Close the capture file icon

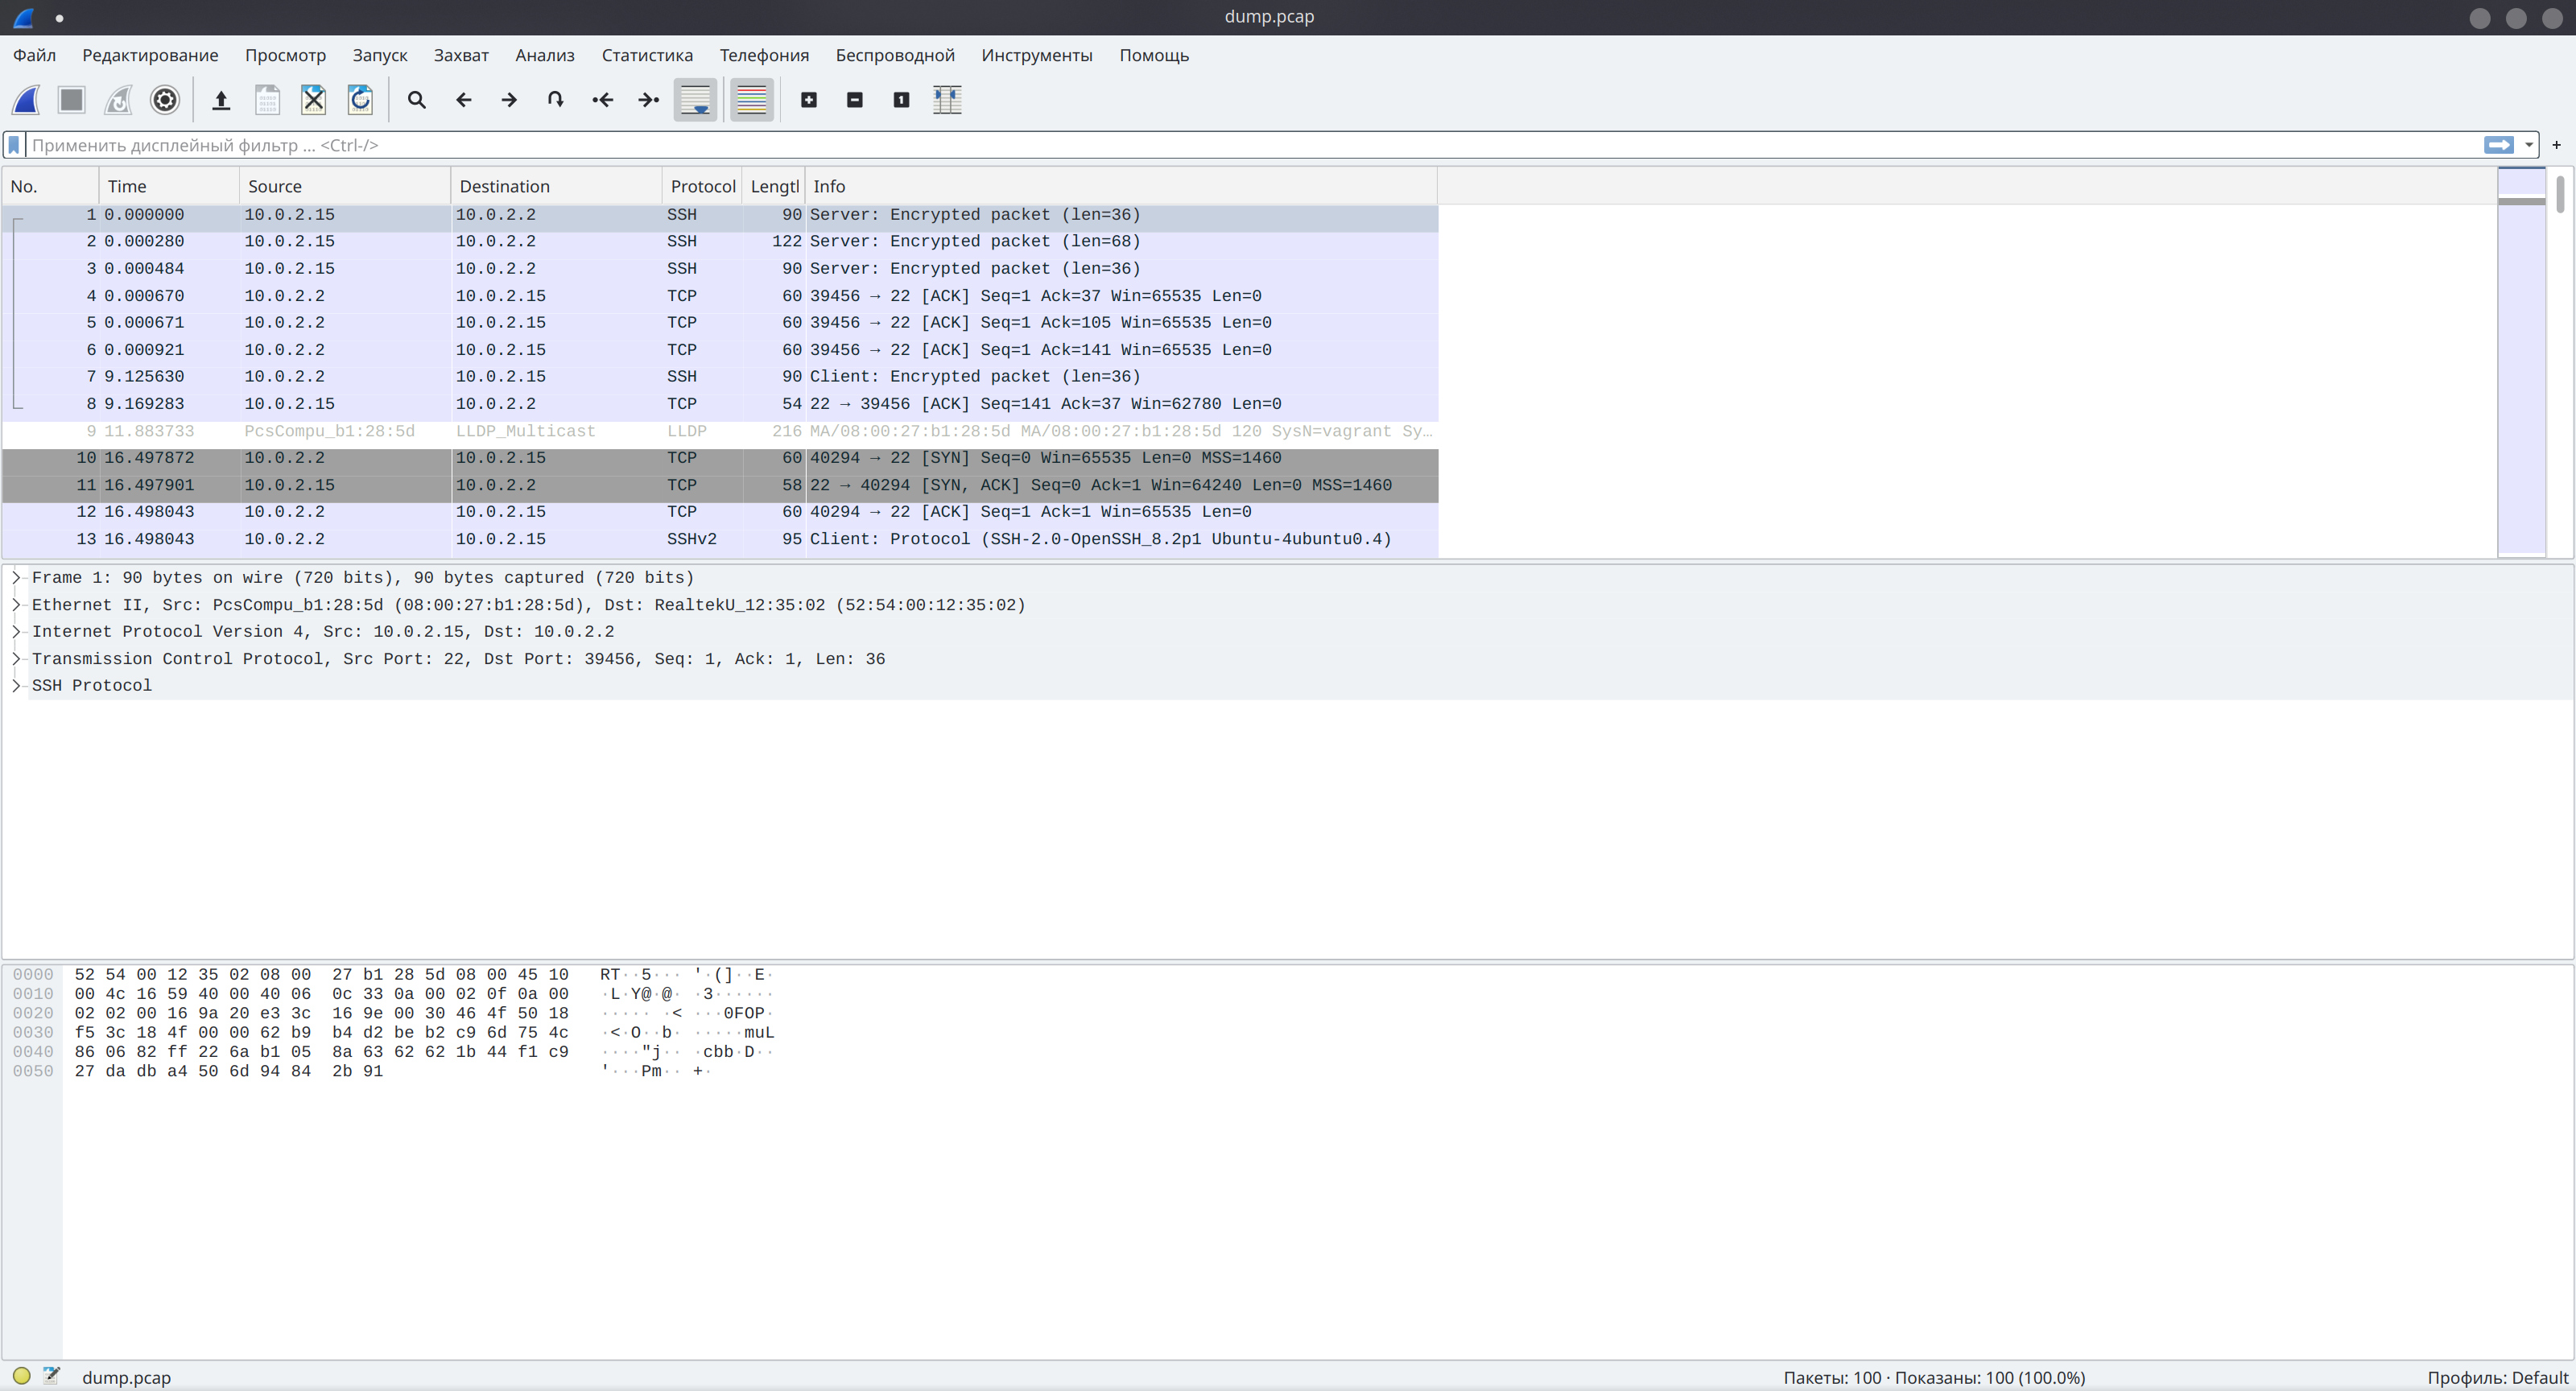(313, 100)
